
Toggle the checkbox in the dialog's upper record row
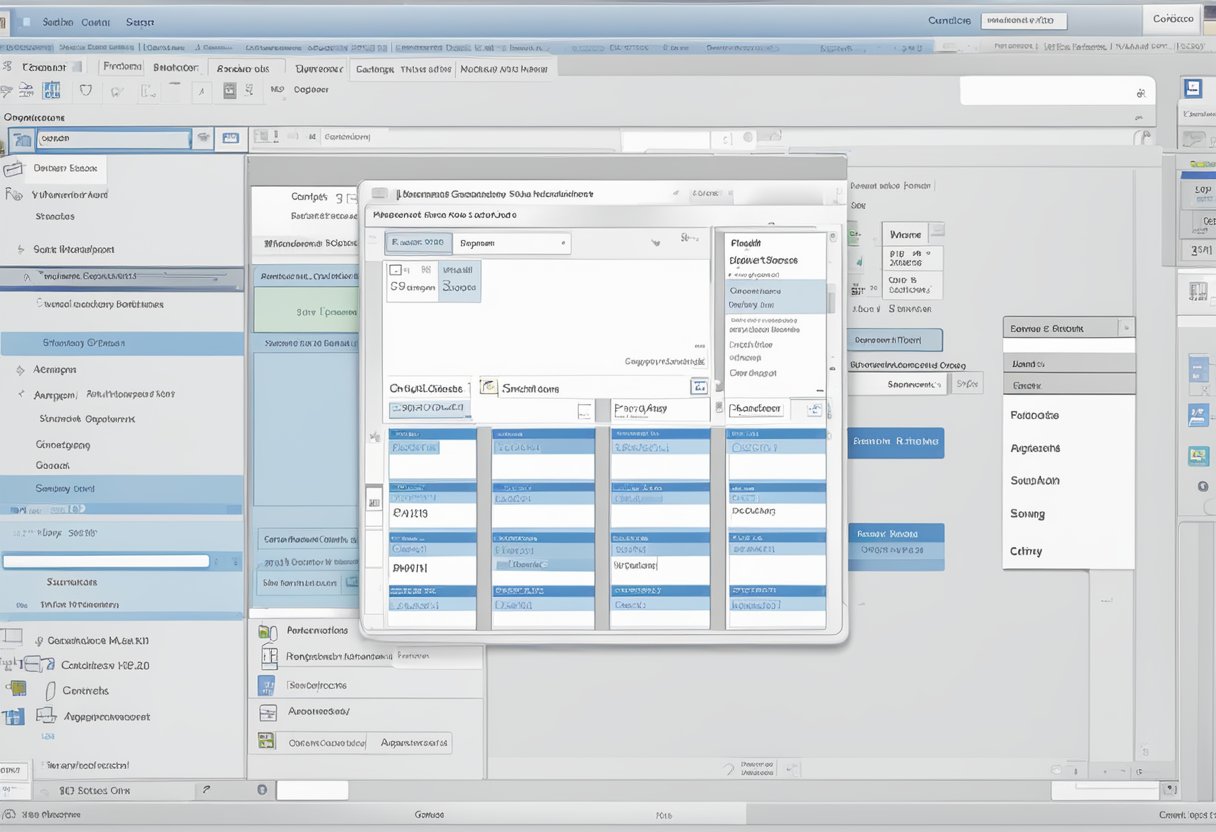[x=395, y=269]
